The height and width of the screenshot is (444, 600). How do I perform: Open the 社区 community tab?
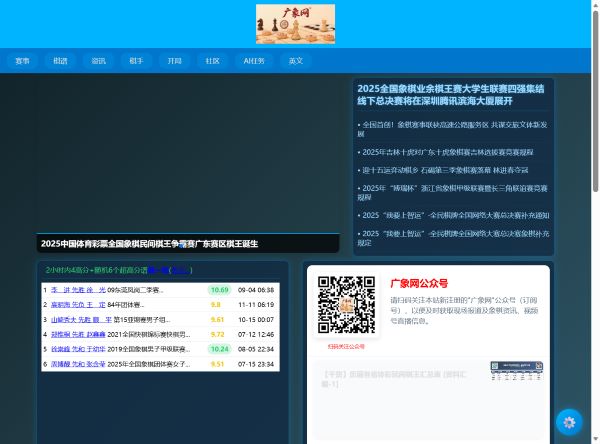click(212, 61)
